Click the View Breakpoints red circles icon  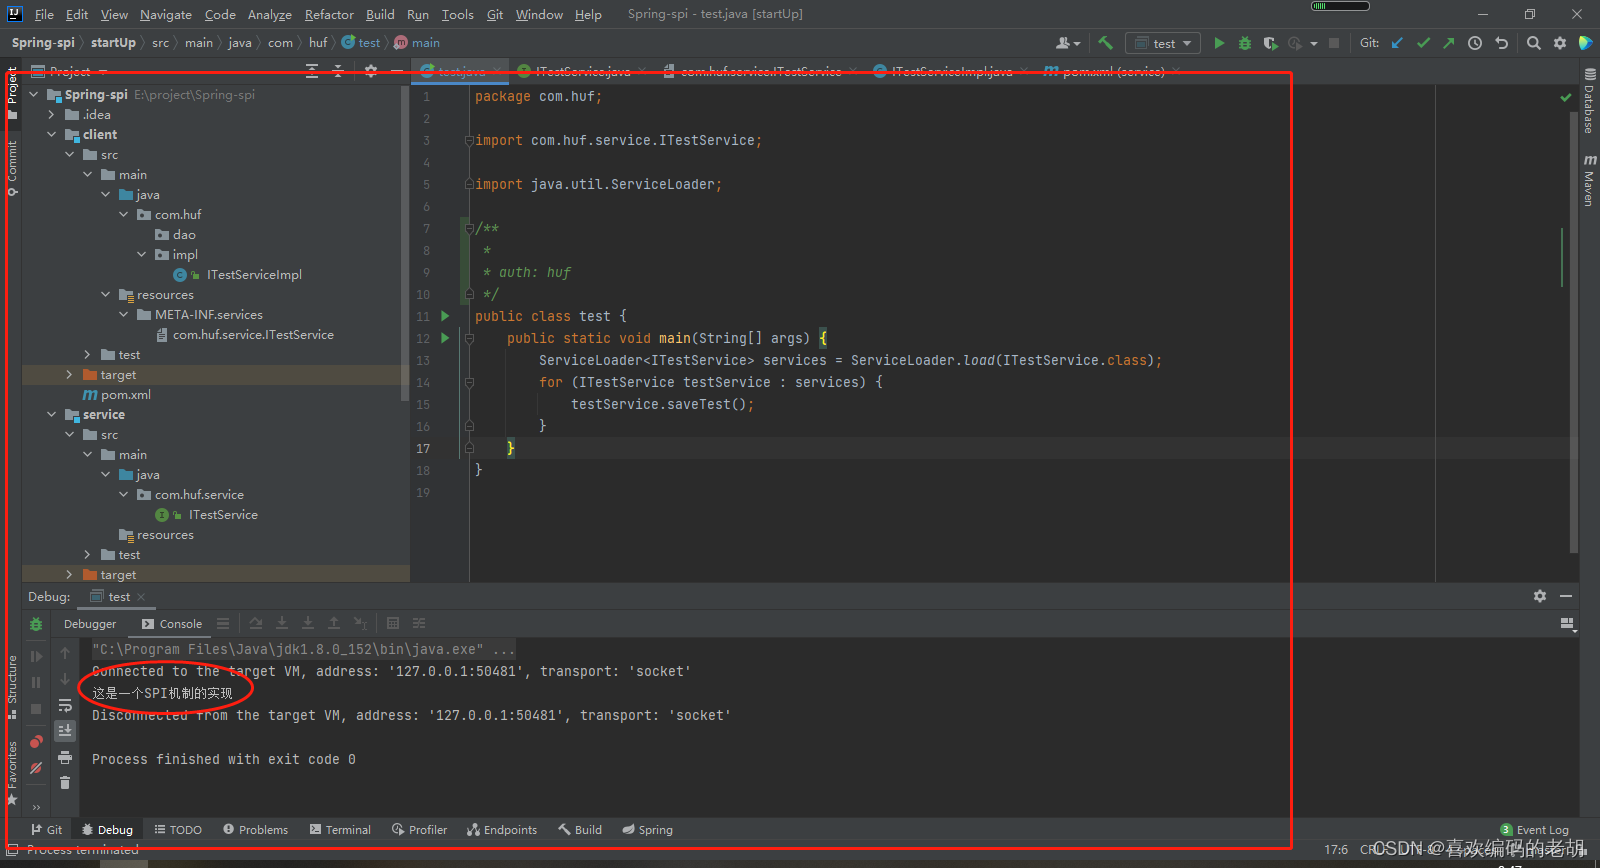[x=36, y=742]
